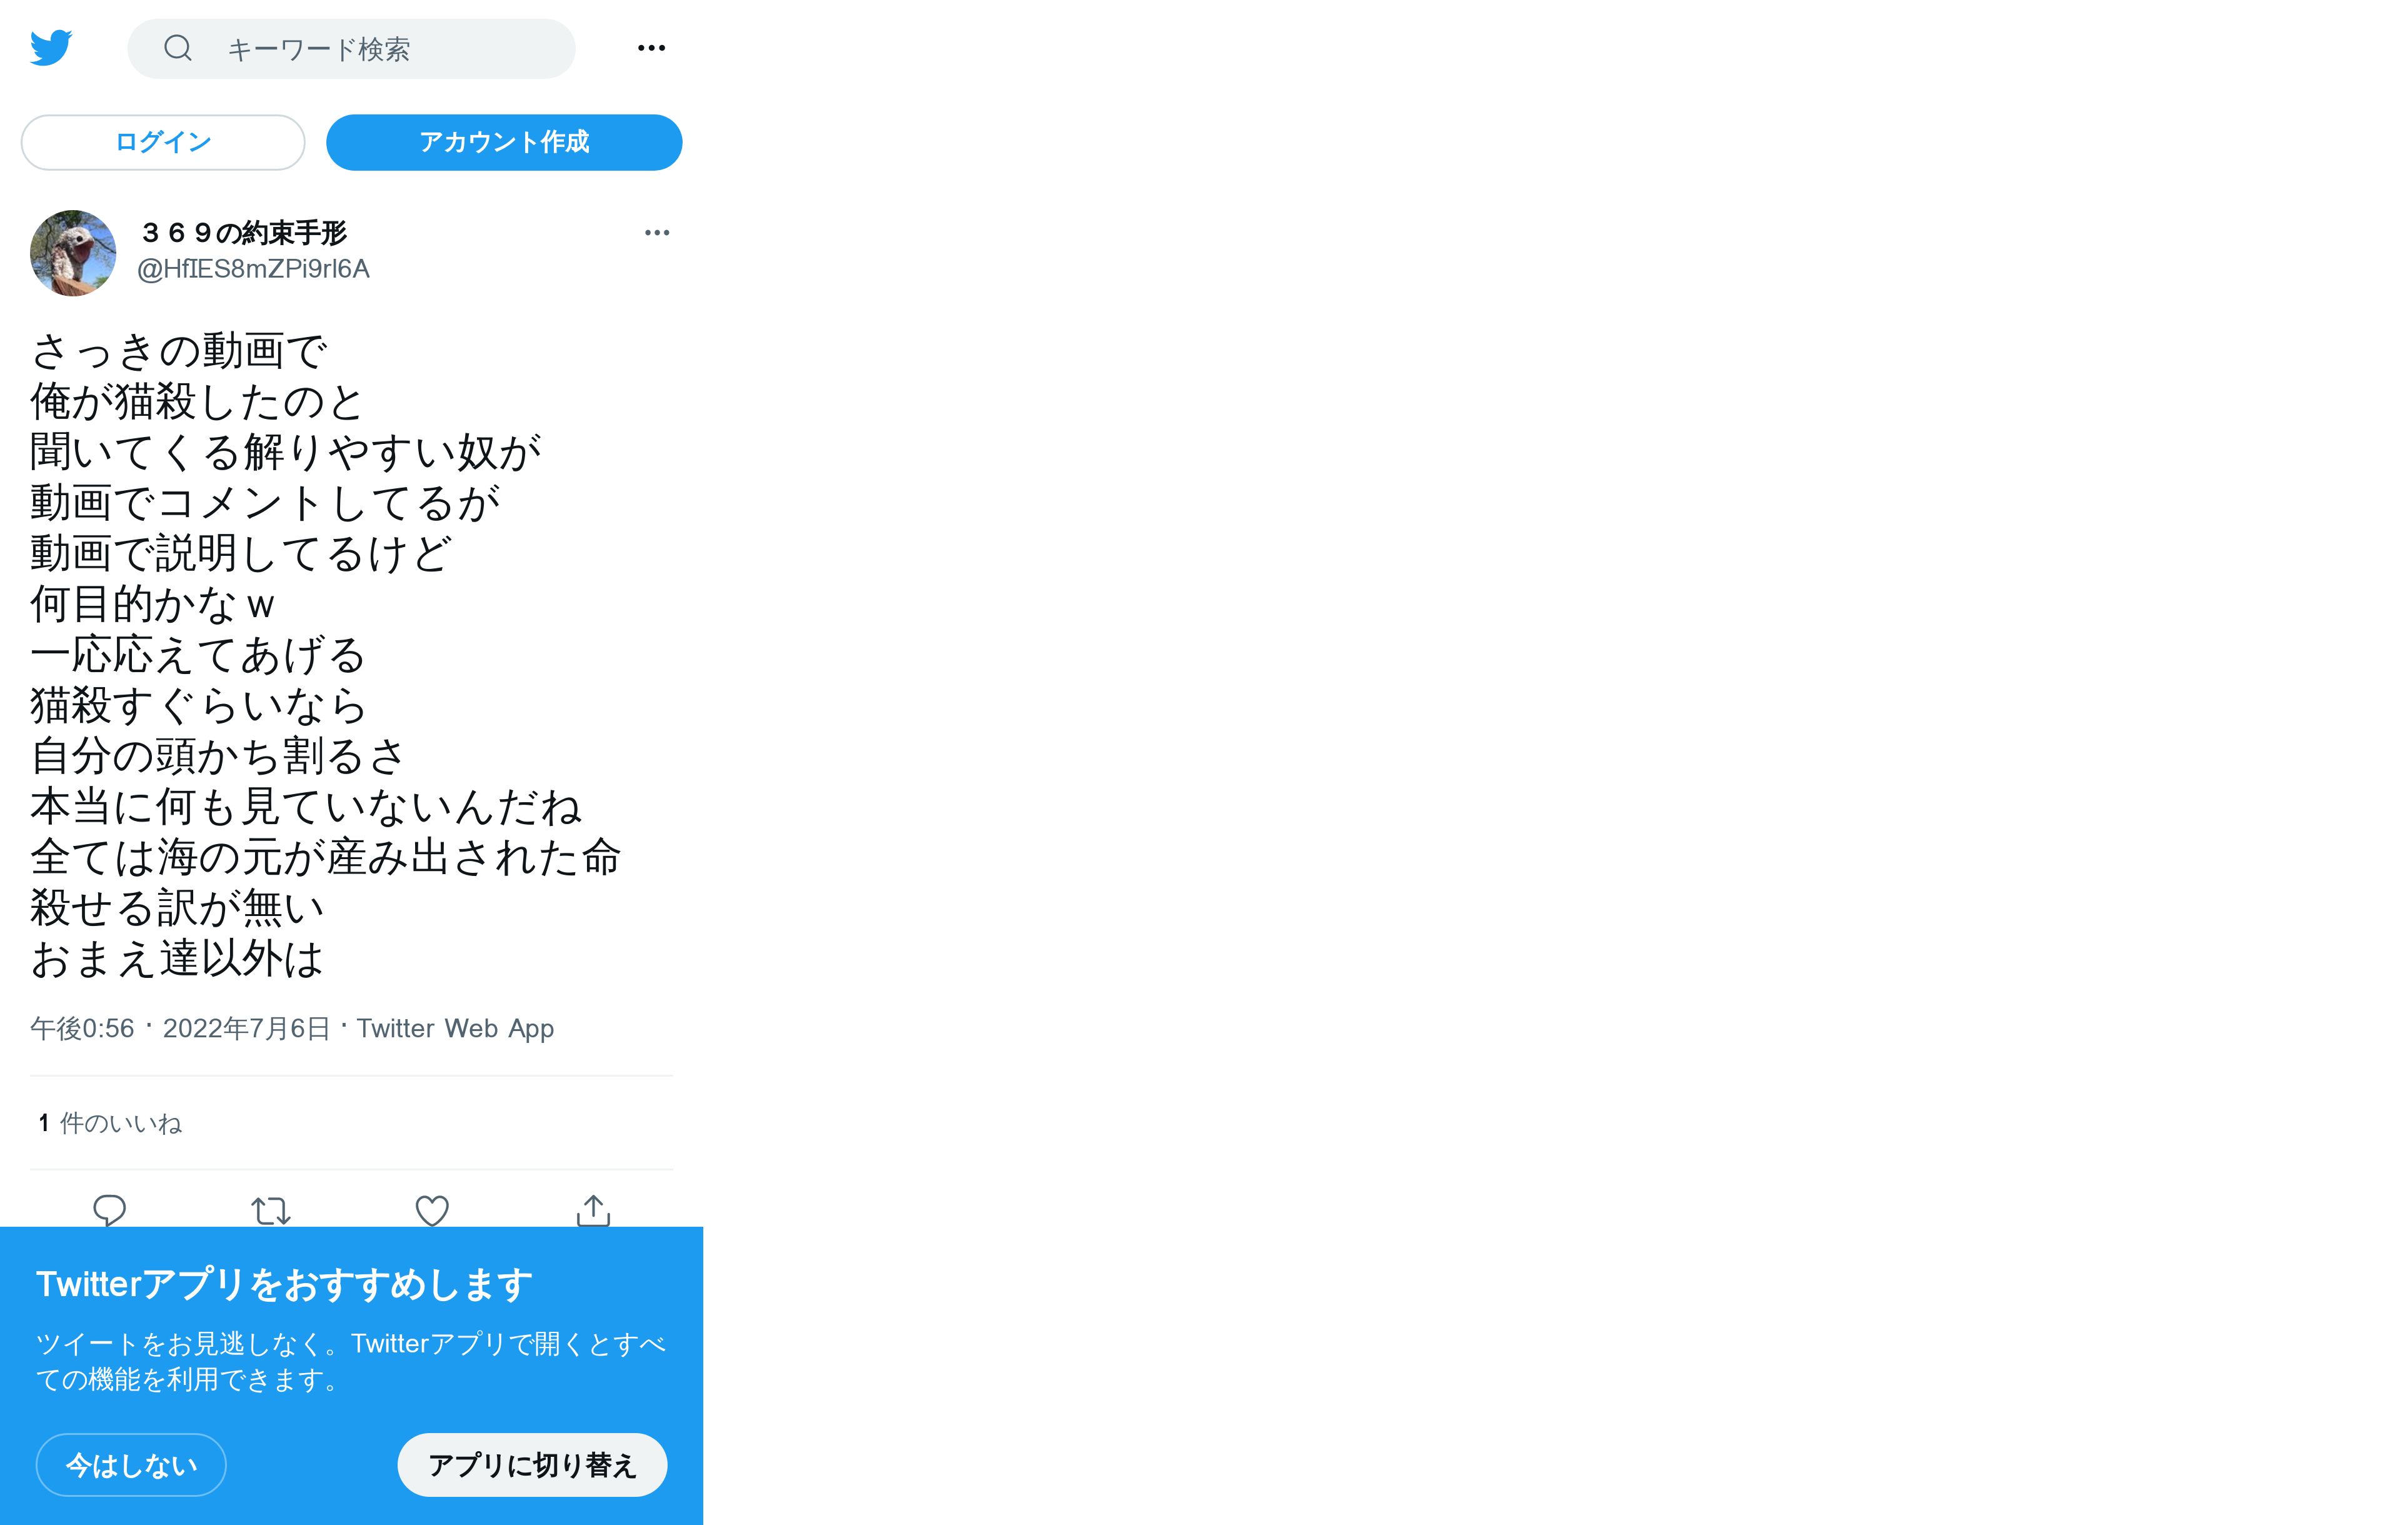
Task: Open the tweet's three-dot options menu
Action: point(657,233)
